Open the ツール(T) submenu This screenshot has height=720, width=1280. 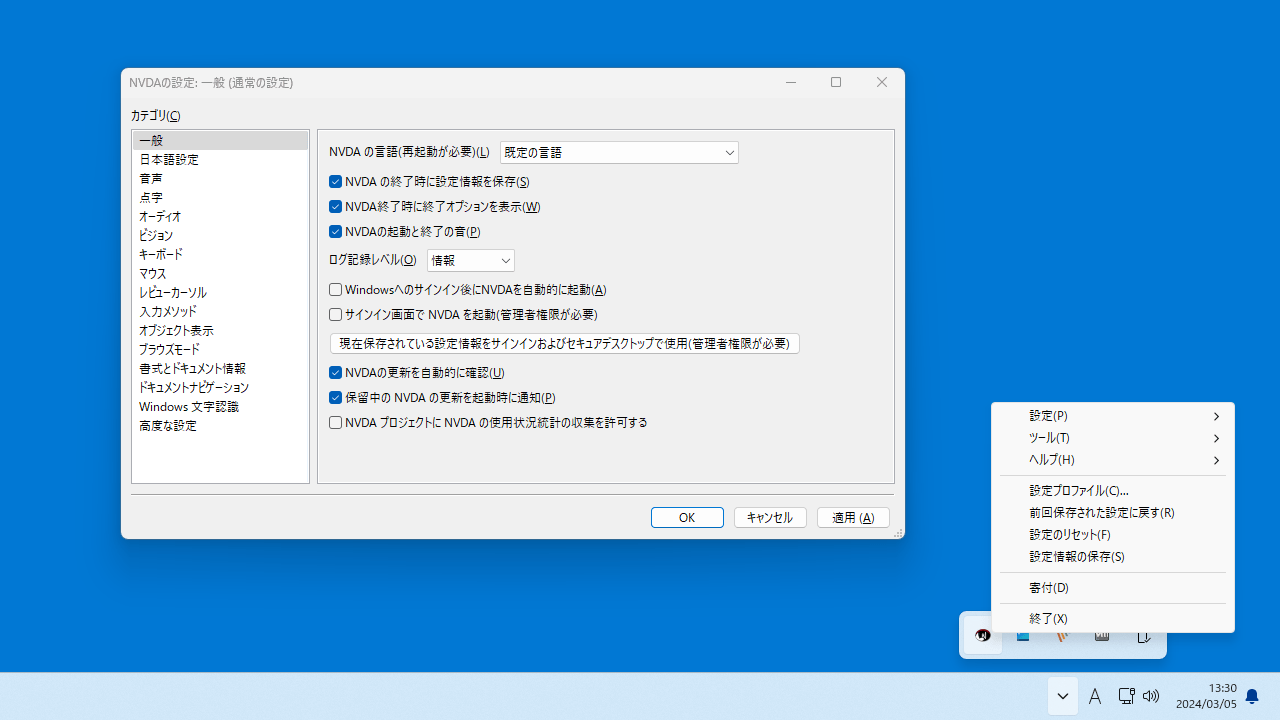1113,438
